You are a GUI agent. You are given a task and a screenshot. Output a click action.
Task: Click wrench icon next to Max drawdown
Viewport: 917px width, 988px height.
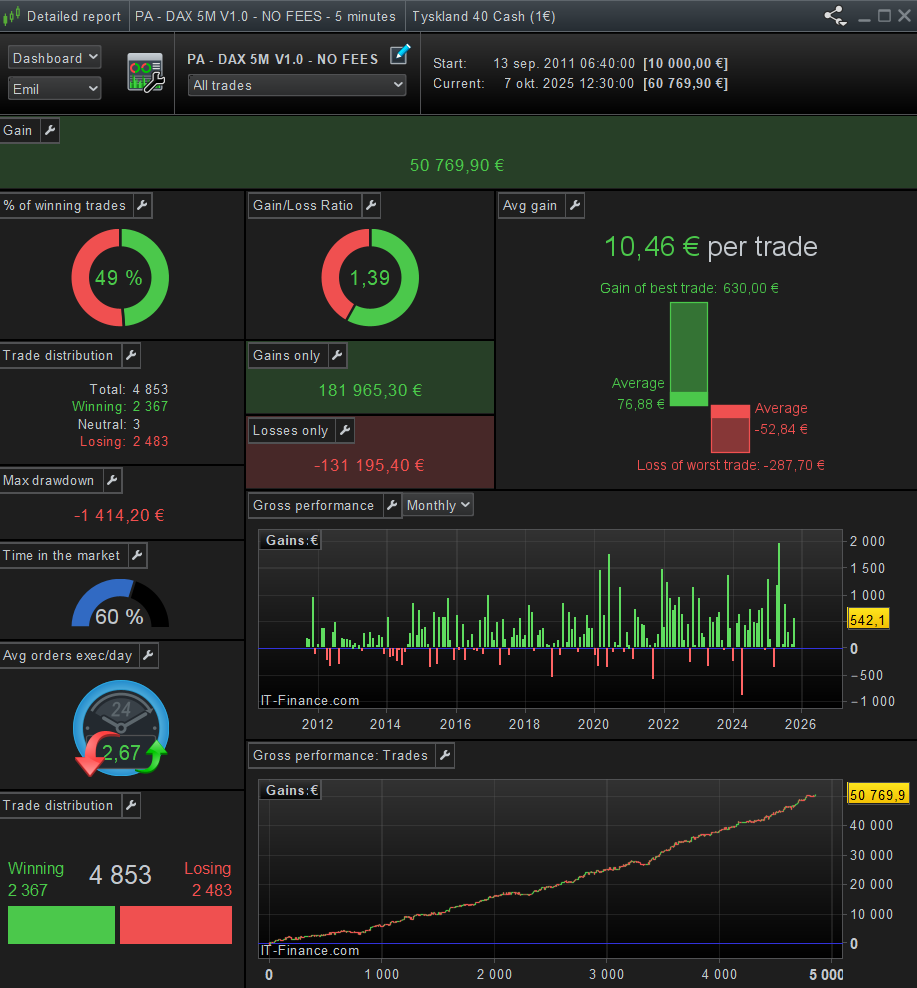point(111,480)
